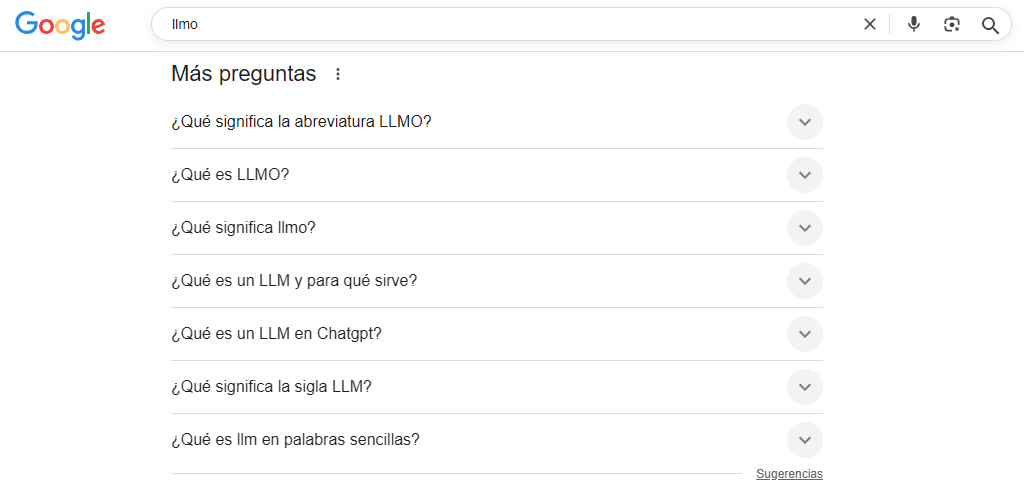Click question text ¿Qué es LLMO?

230,175
